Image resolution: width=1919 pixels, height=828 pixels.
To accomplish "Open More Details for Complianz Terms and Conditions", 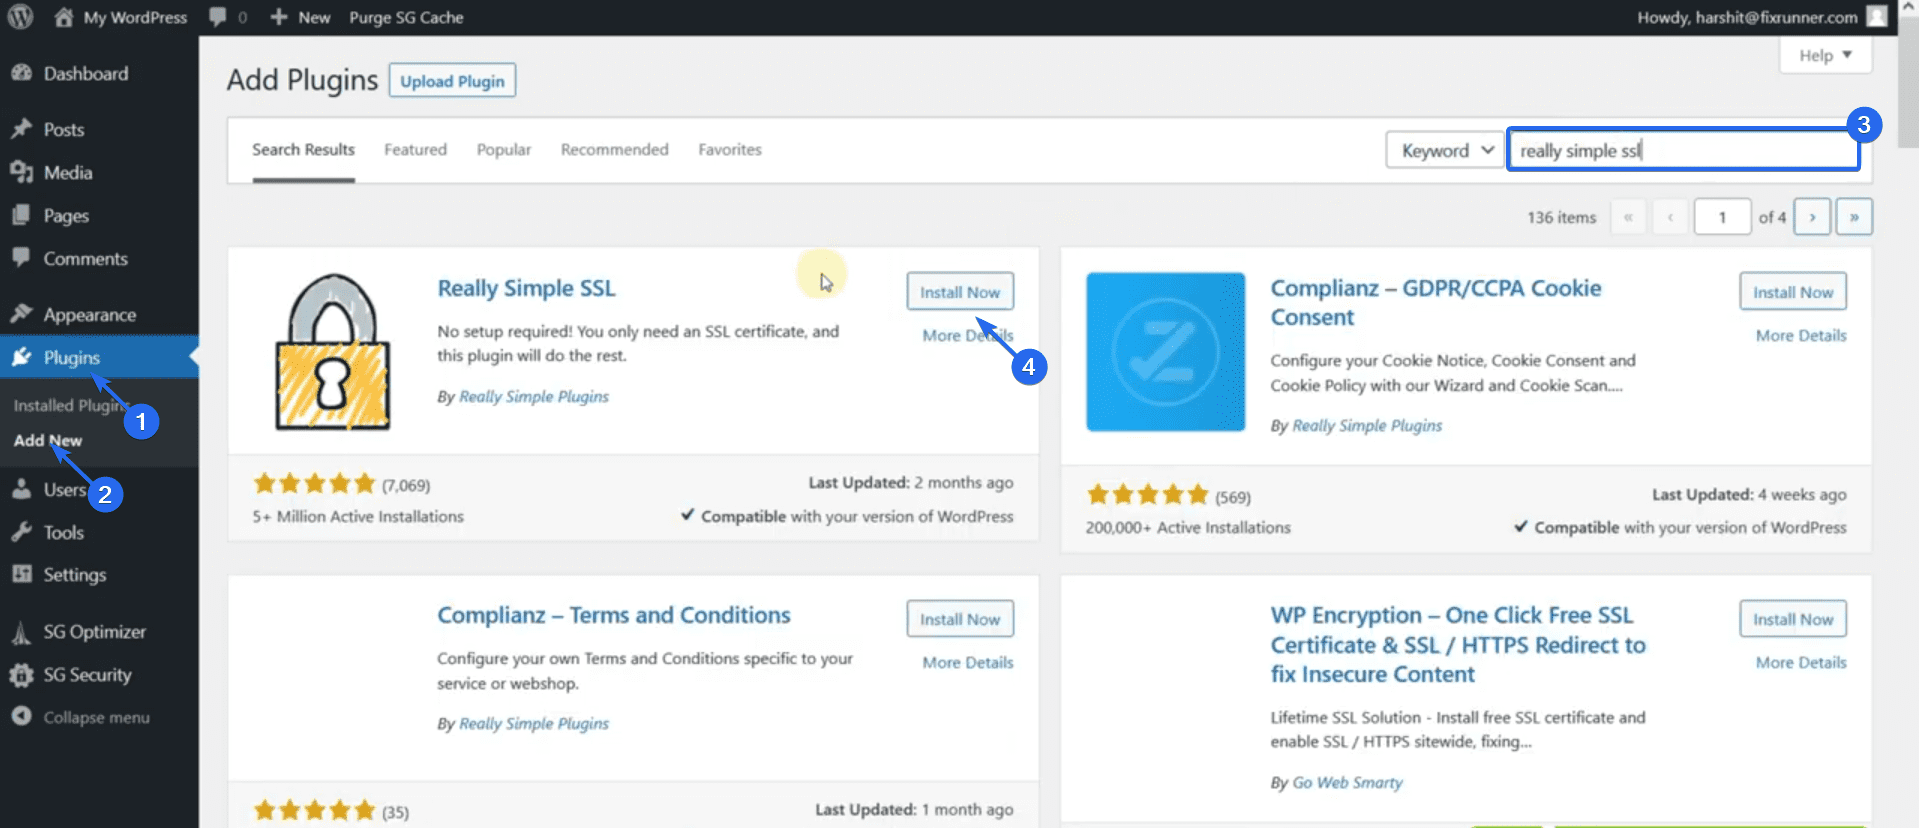I will point(968,662).
